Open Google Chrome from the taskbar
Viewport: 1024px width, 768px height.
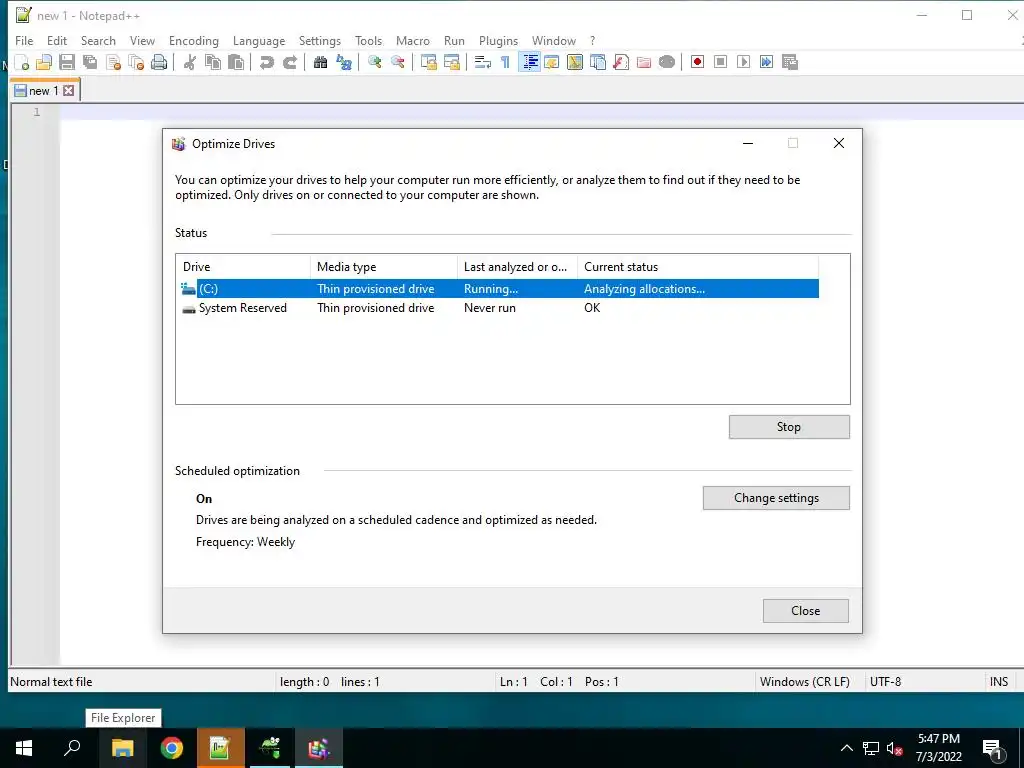pyautogui.click(x=172, y=748)
